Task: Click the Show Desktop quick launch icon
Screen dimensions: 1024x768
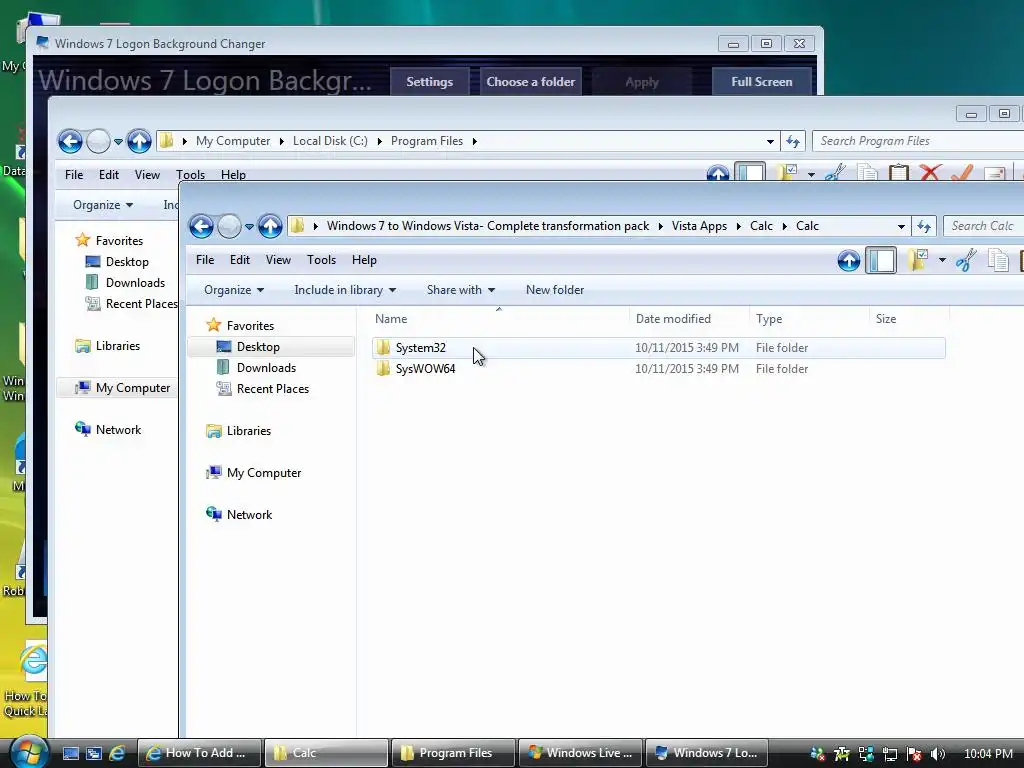Action: [71, 754]
